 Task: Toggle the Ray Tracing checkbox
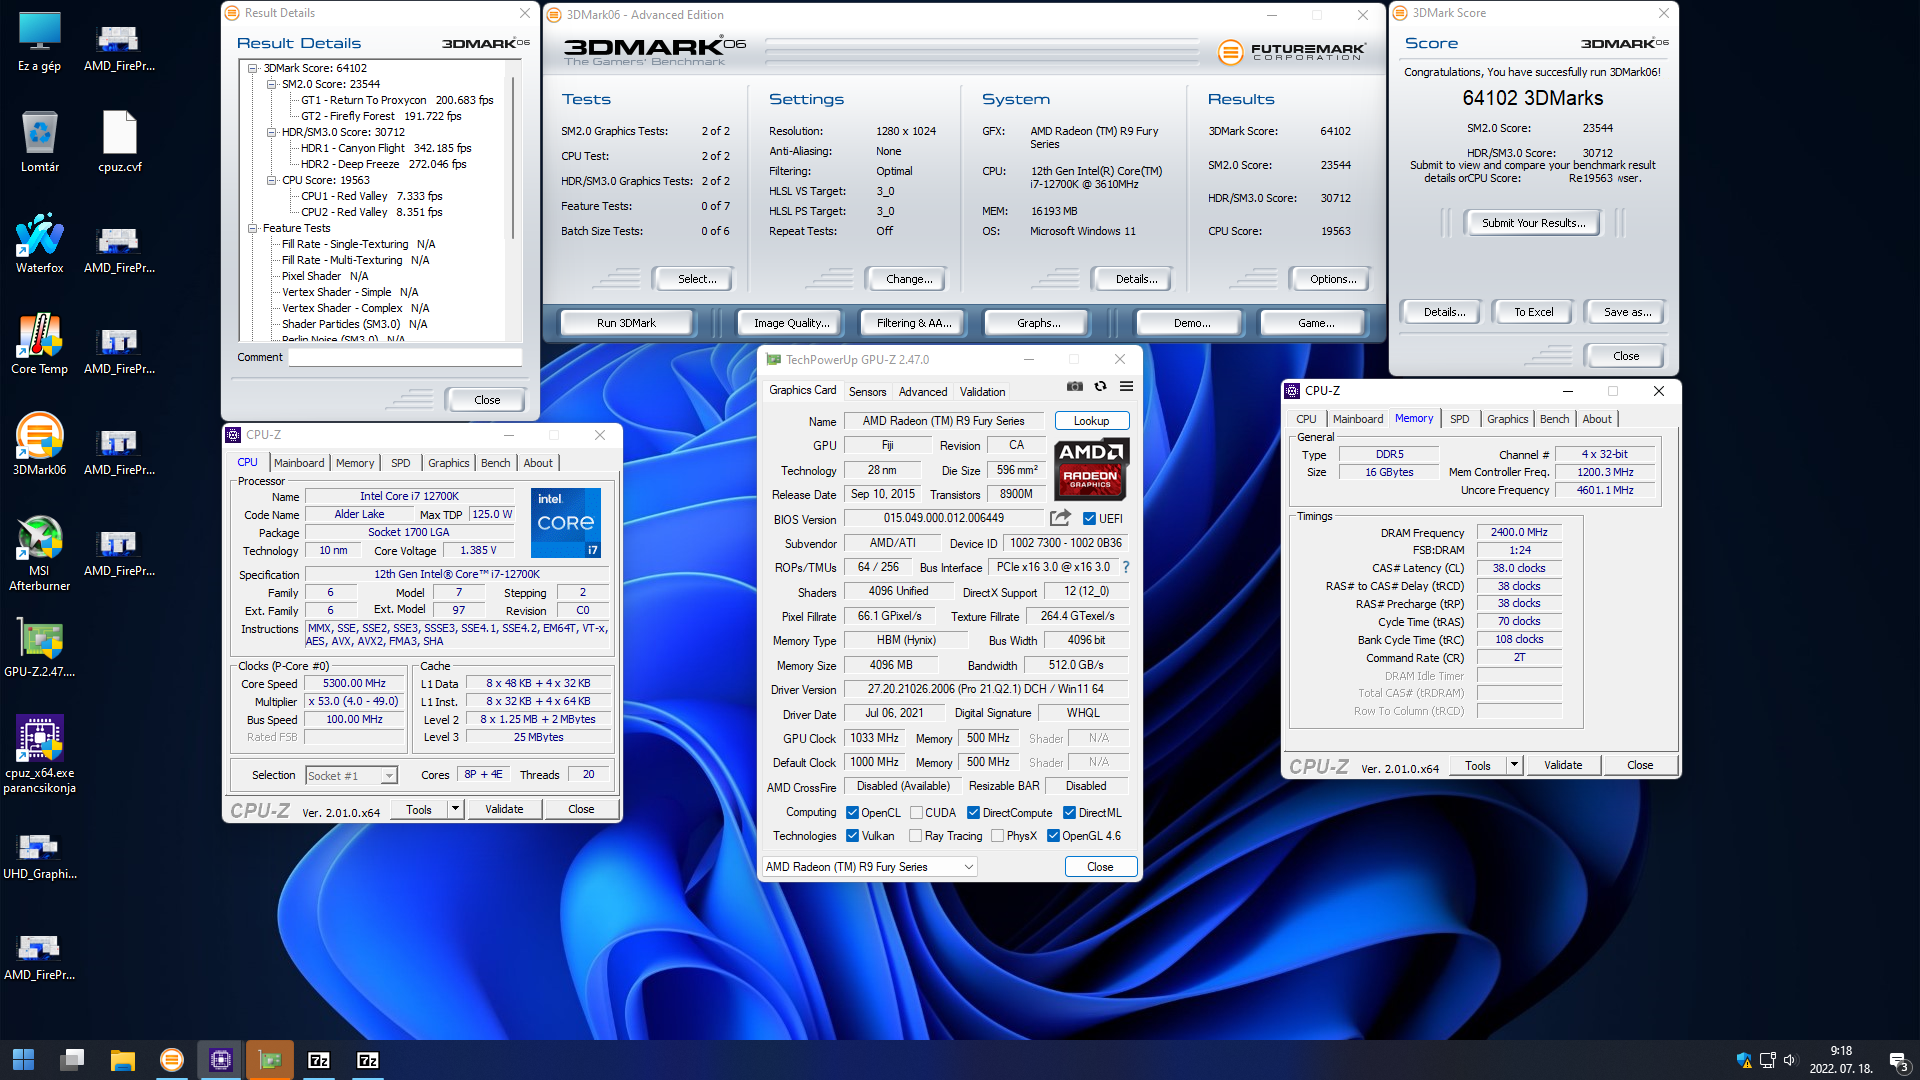[915, 836]
